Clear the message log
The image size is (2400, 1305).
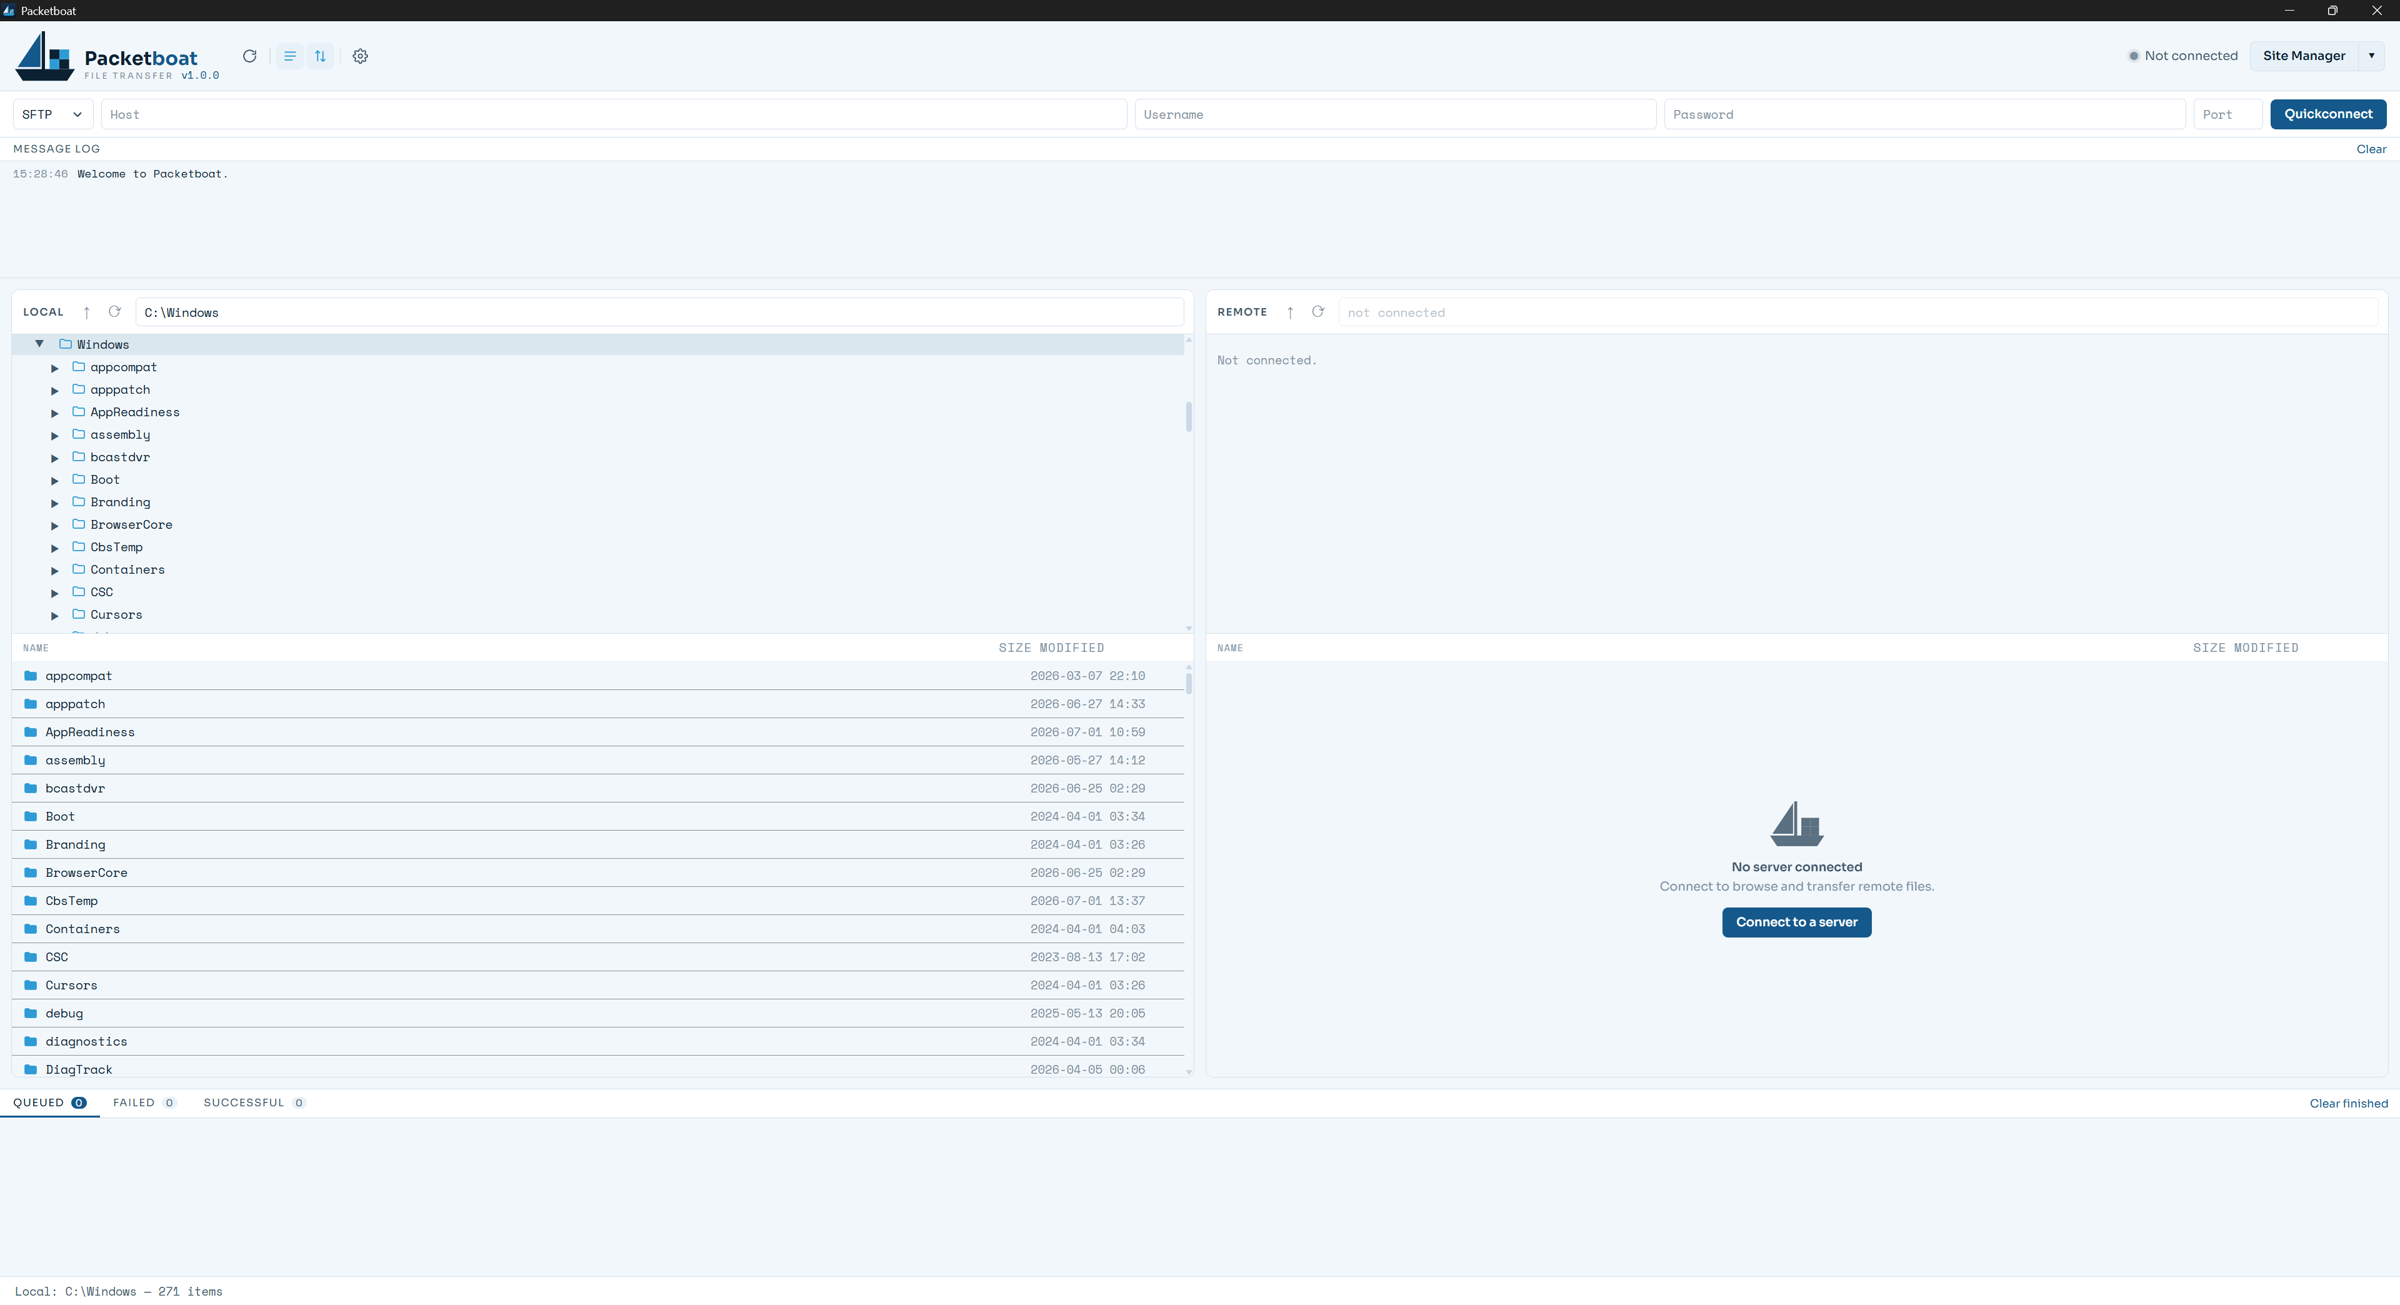click(2371, 149)
